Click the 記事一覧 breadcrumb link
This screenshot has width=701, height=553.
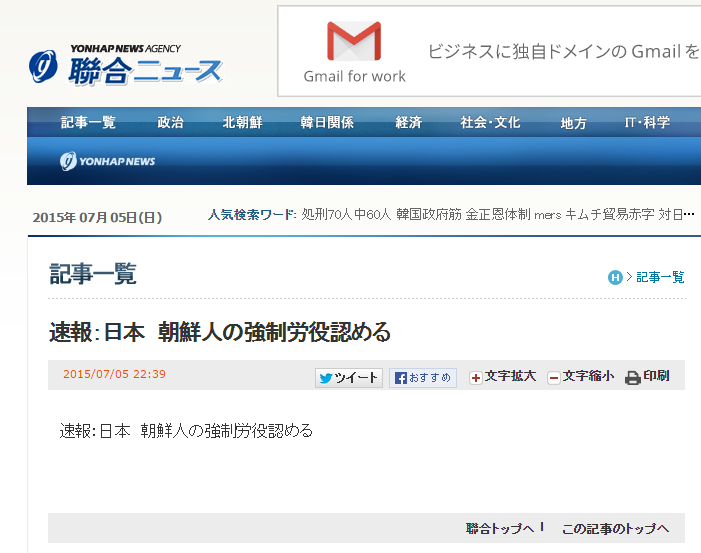tap(660, 277)
